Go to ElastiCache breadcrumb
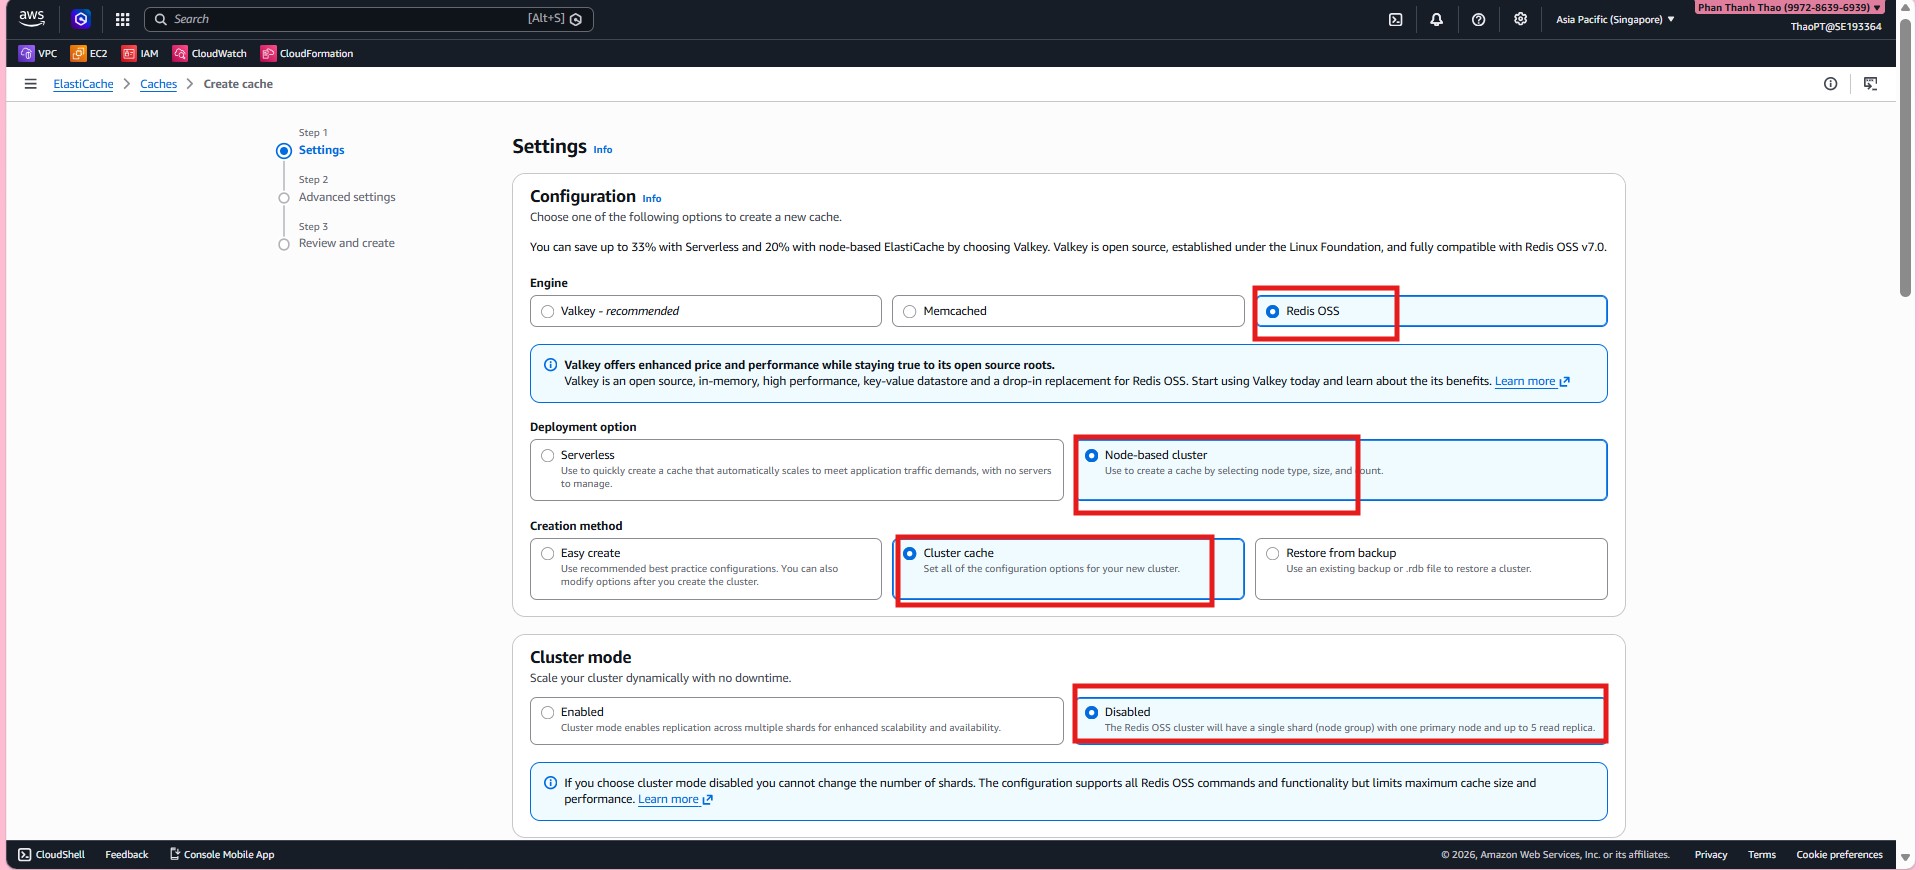 click(x=83, y=84)
